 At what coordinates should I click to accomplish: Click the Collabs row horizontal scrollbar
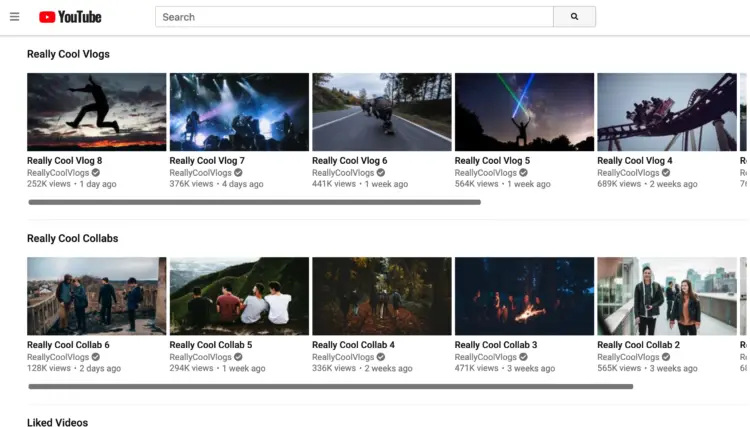330,386
